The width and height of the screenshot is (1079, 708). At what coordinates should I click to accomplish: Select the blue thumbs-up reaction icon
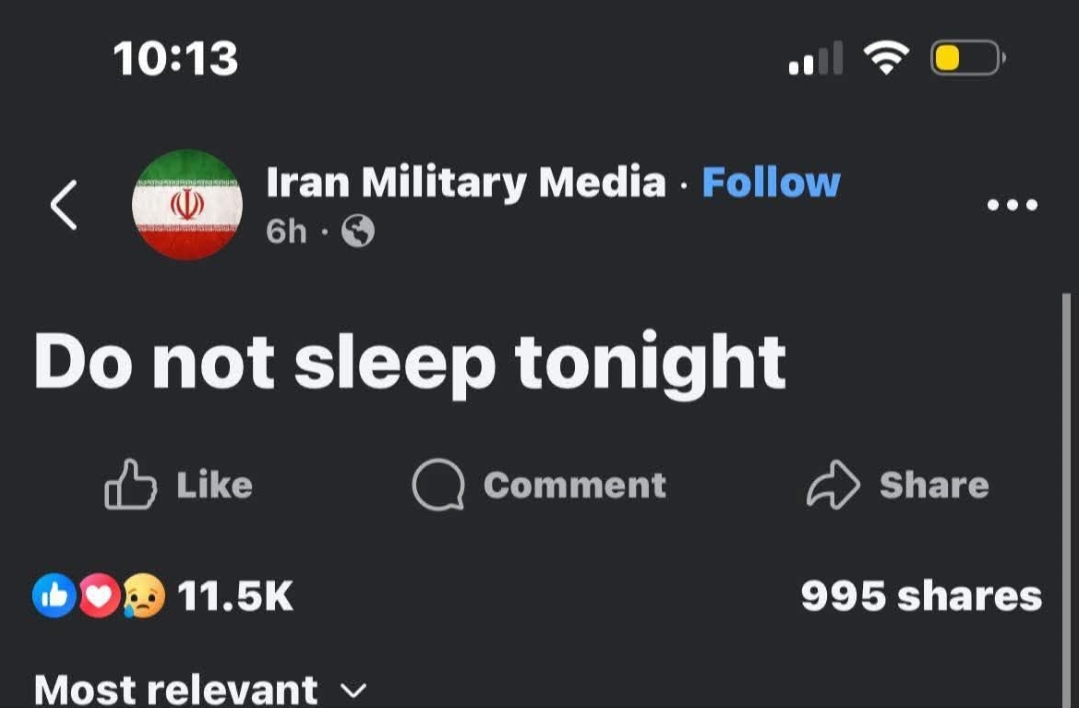tap(54, 596)
